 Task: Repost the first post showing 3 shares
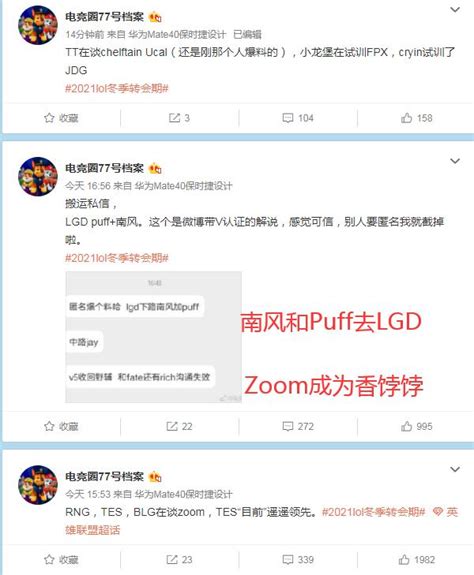coord(179,118)
